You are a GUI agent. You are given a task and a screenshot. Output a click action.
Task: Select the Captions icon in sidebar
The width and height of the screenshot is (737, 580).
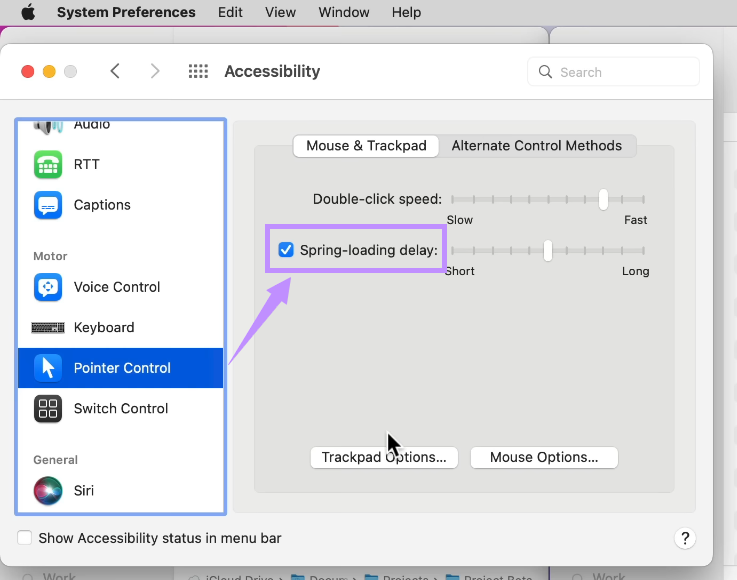(x=48, y=205)
